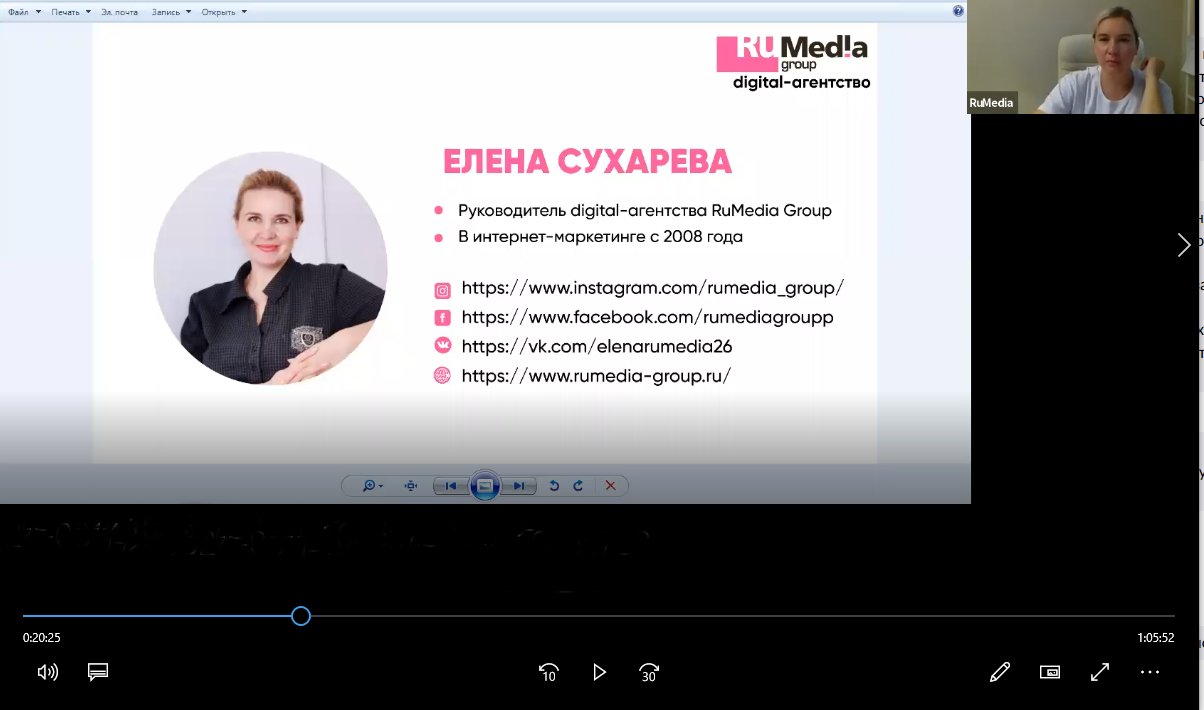
Task: Click the Открыть menu button
Action: [223, 12]
